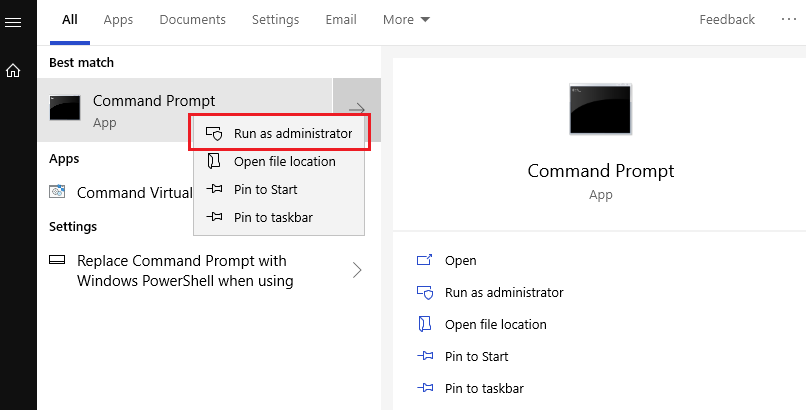The image size is (806, 410).
Task: Choose Open file location in context menu
Action: [x=283, y=161]
